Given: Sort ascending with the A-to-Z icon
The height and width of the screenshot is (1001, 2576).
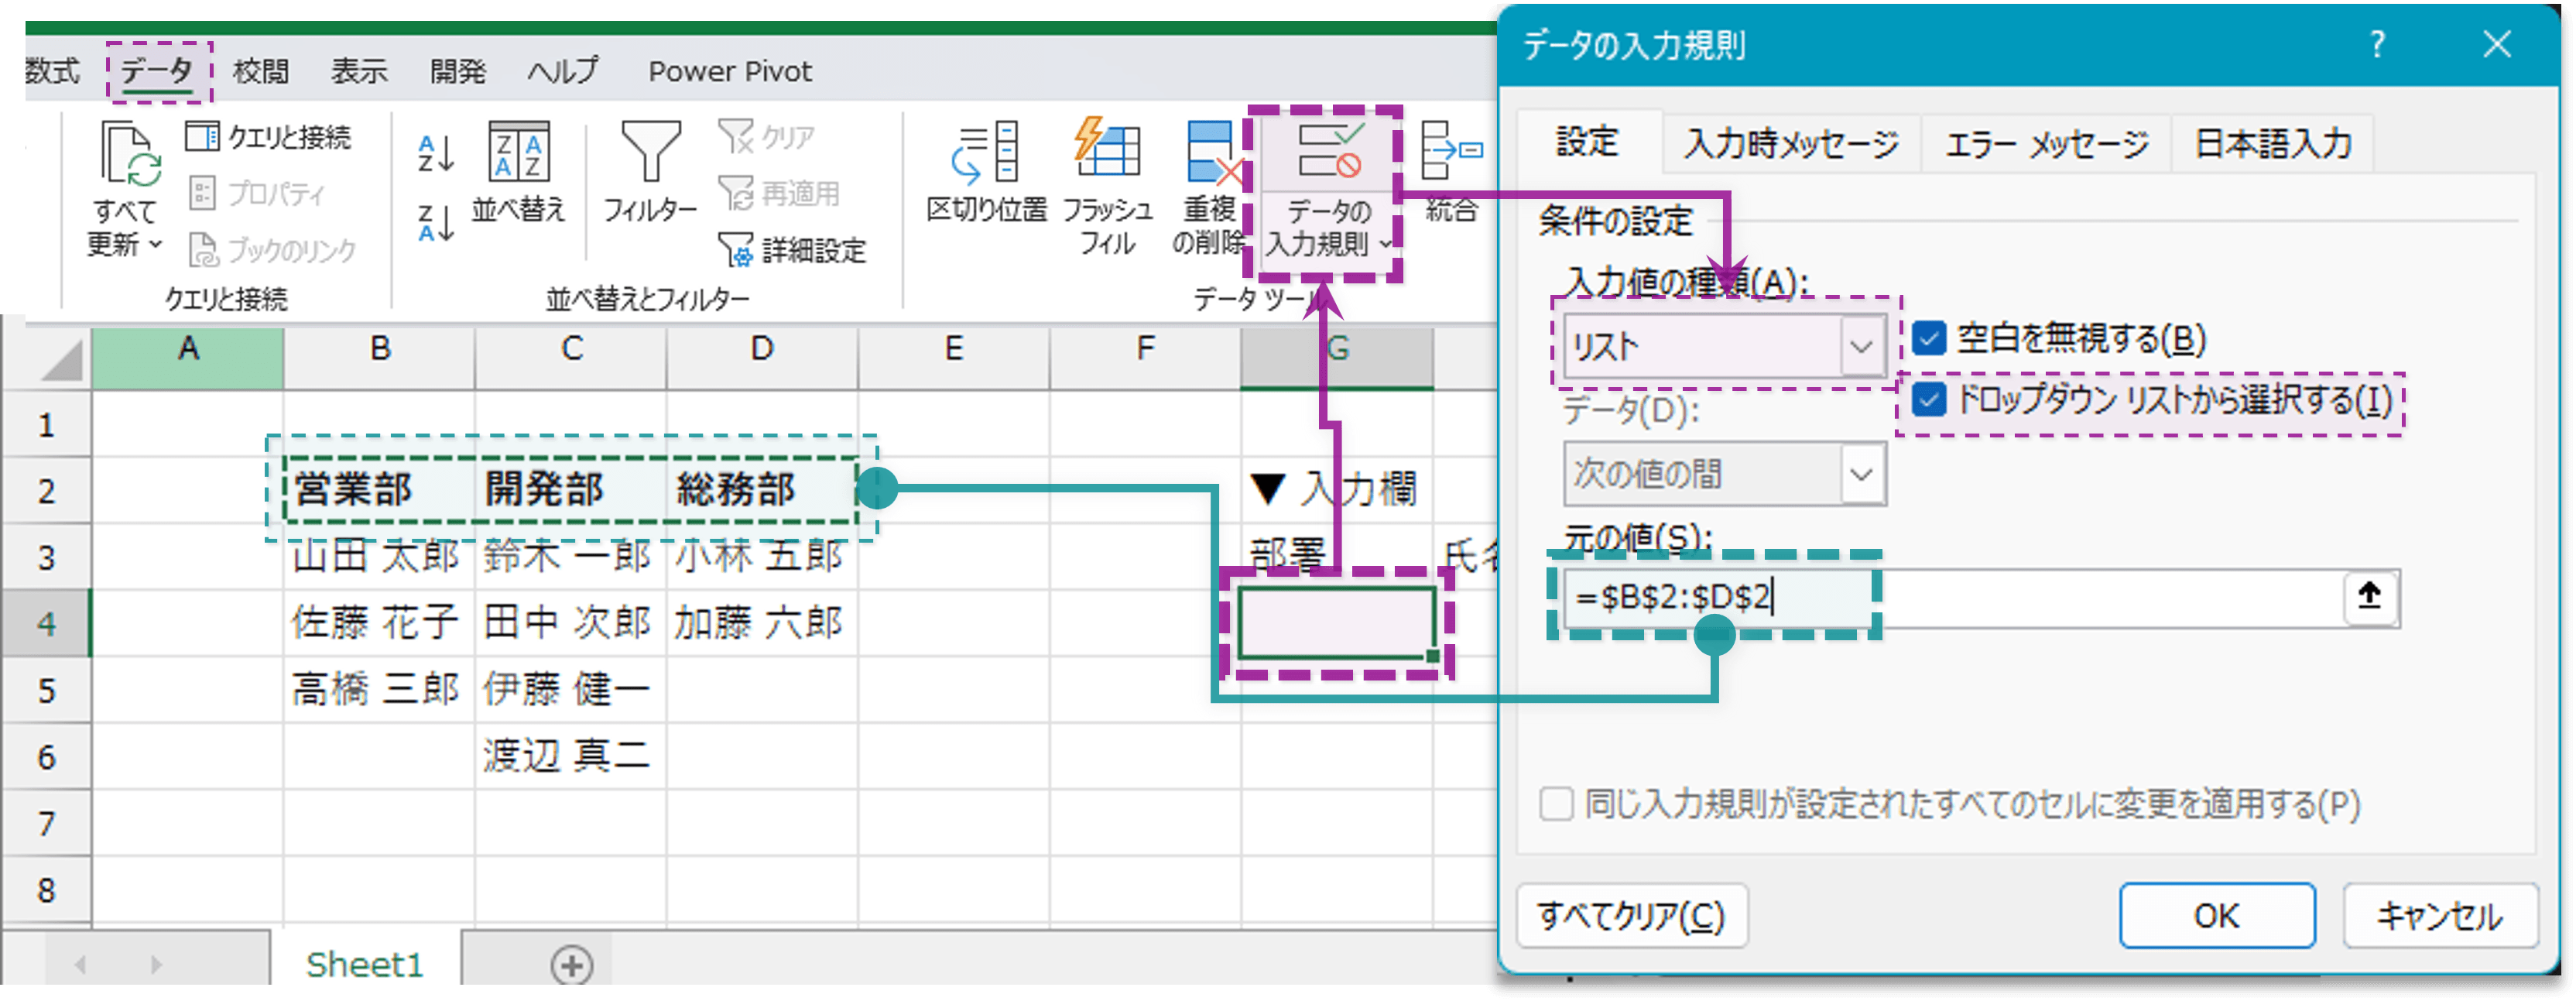Looking at the screenshot, I should 435,153.
